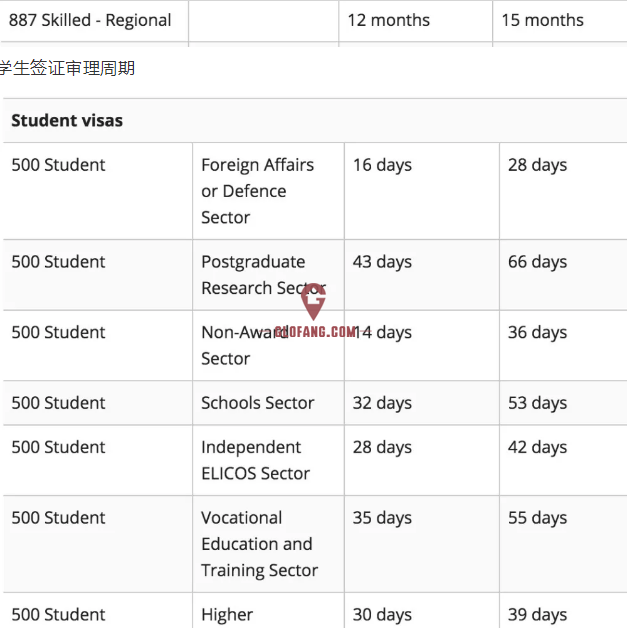The image size is (627, 628).
Task: Click Vocational Education and Training Sector cell
Action: point(268,544)
